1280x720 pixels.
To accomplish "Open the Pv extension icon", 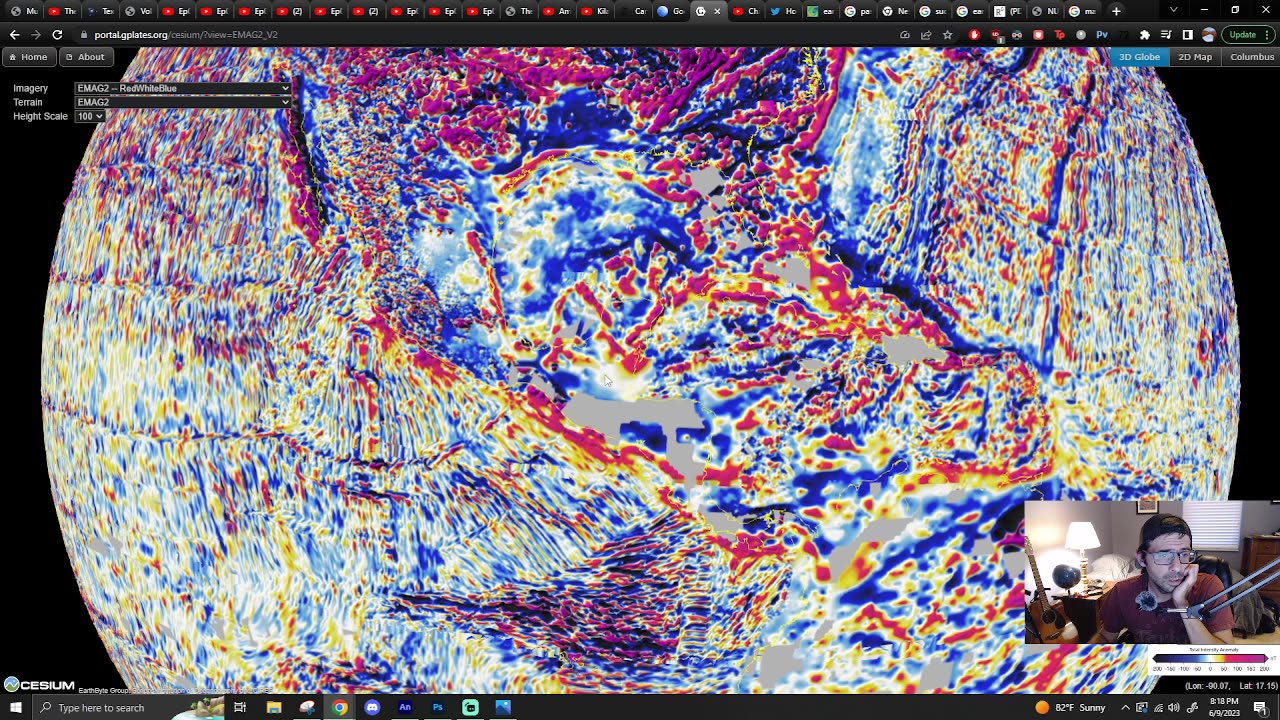I will [x=1102, y=35].
